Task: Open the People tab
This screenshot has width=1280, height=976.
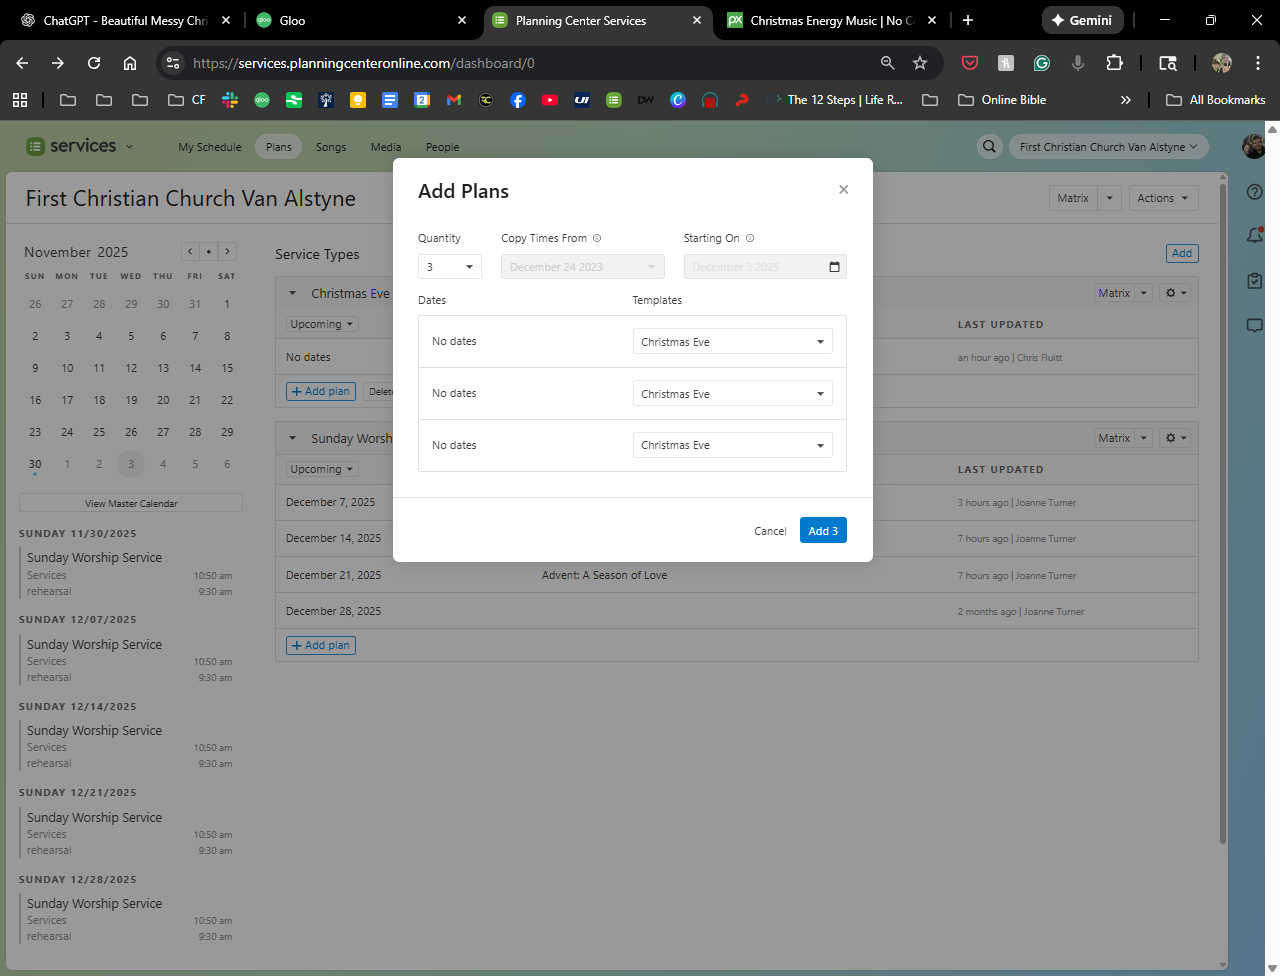Action: pos(442,147)
